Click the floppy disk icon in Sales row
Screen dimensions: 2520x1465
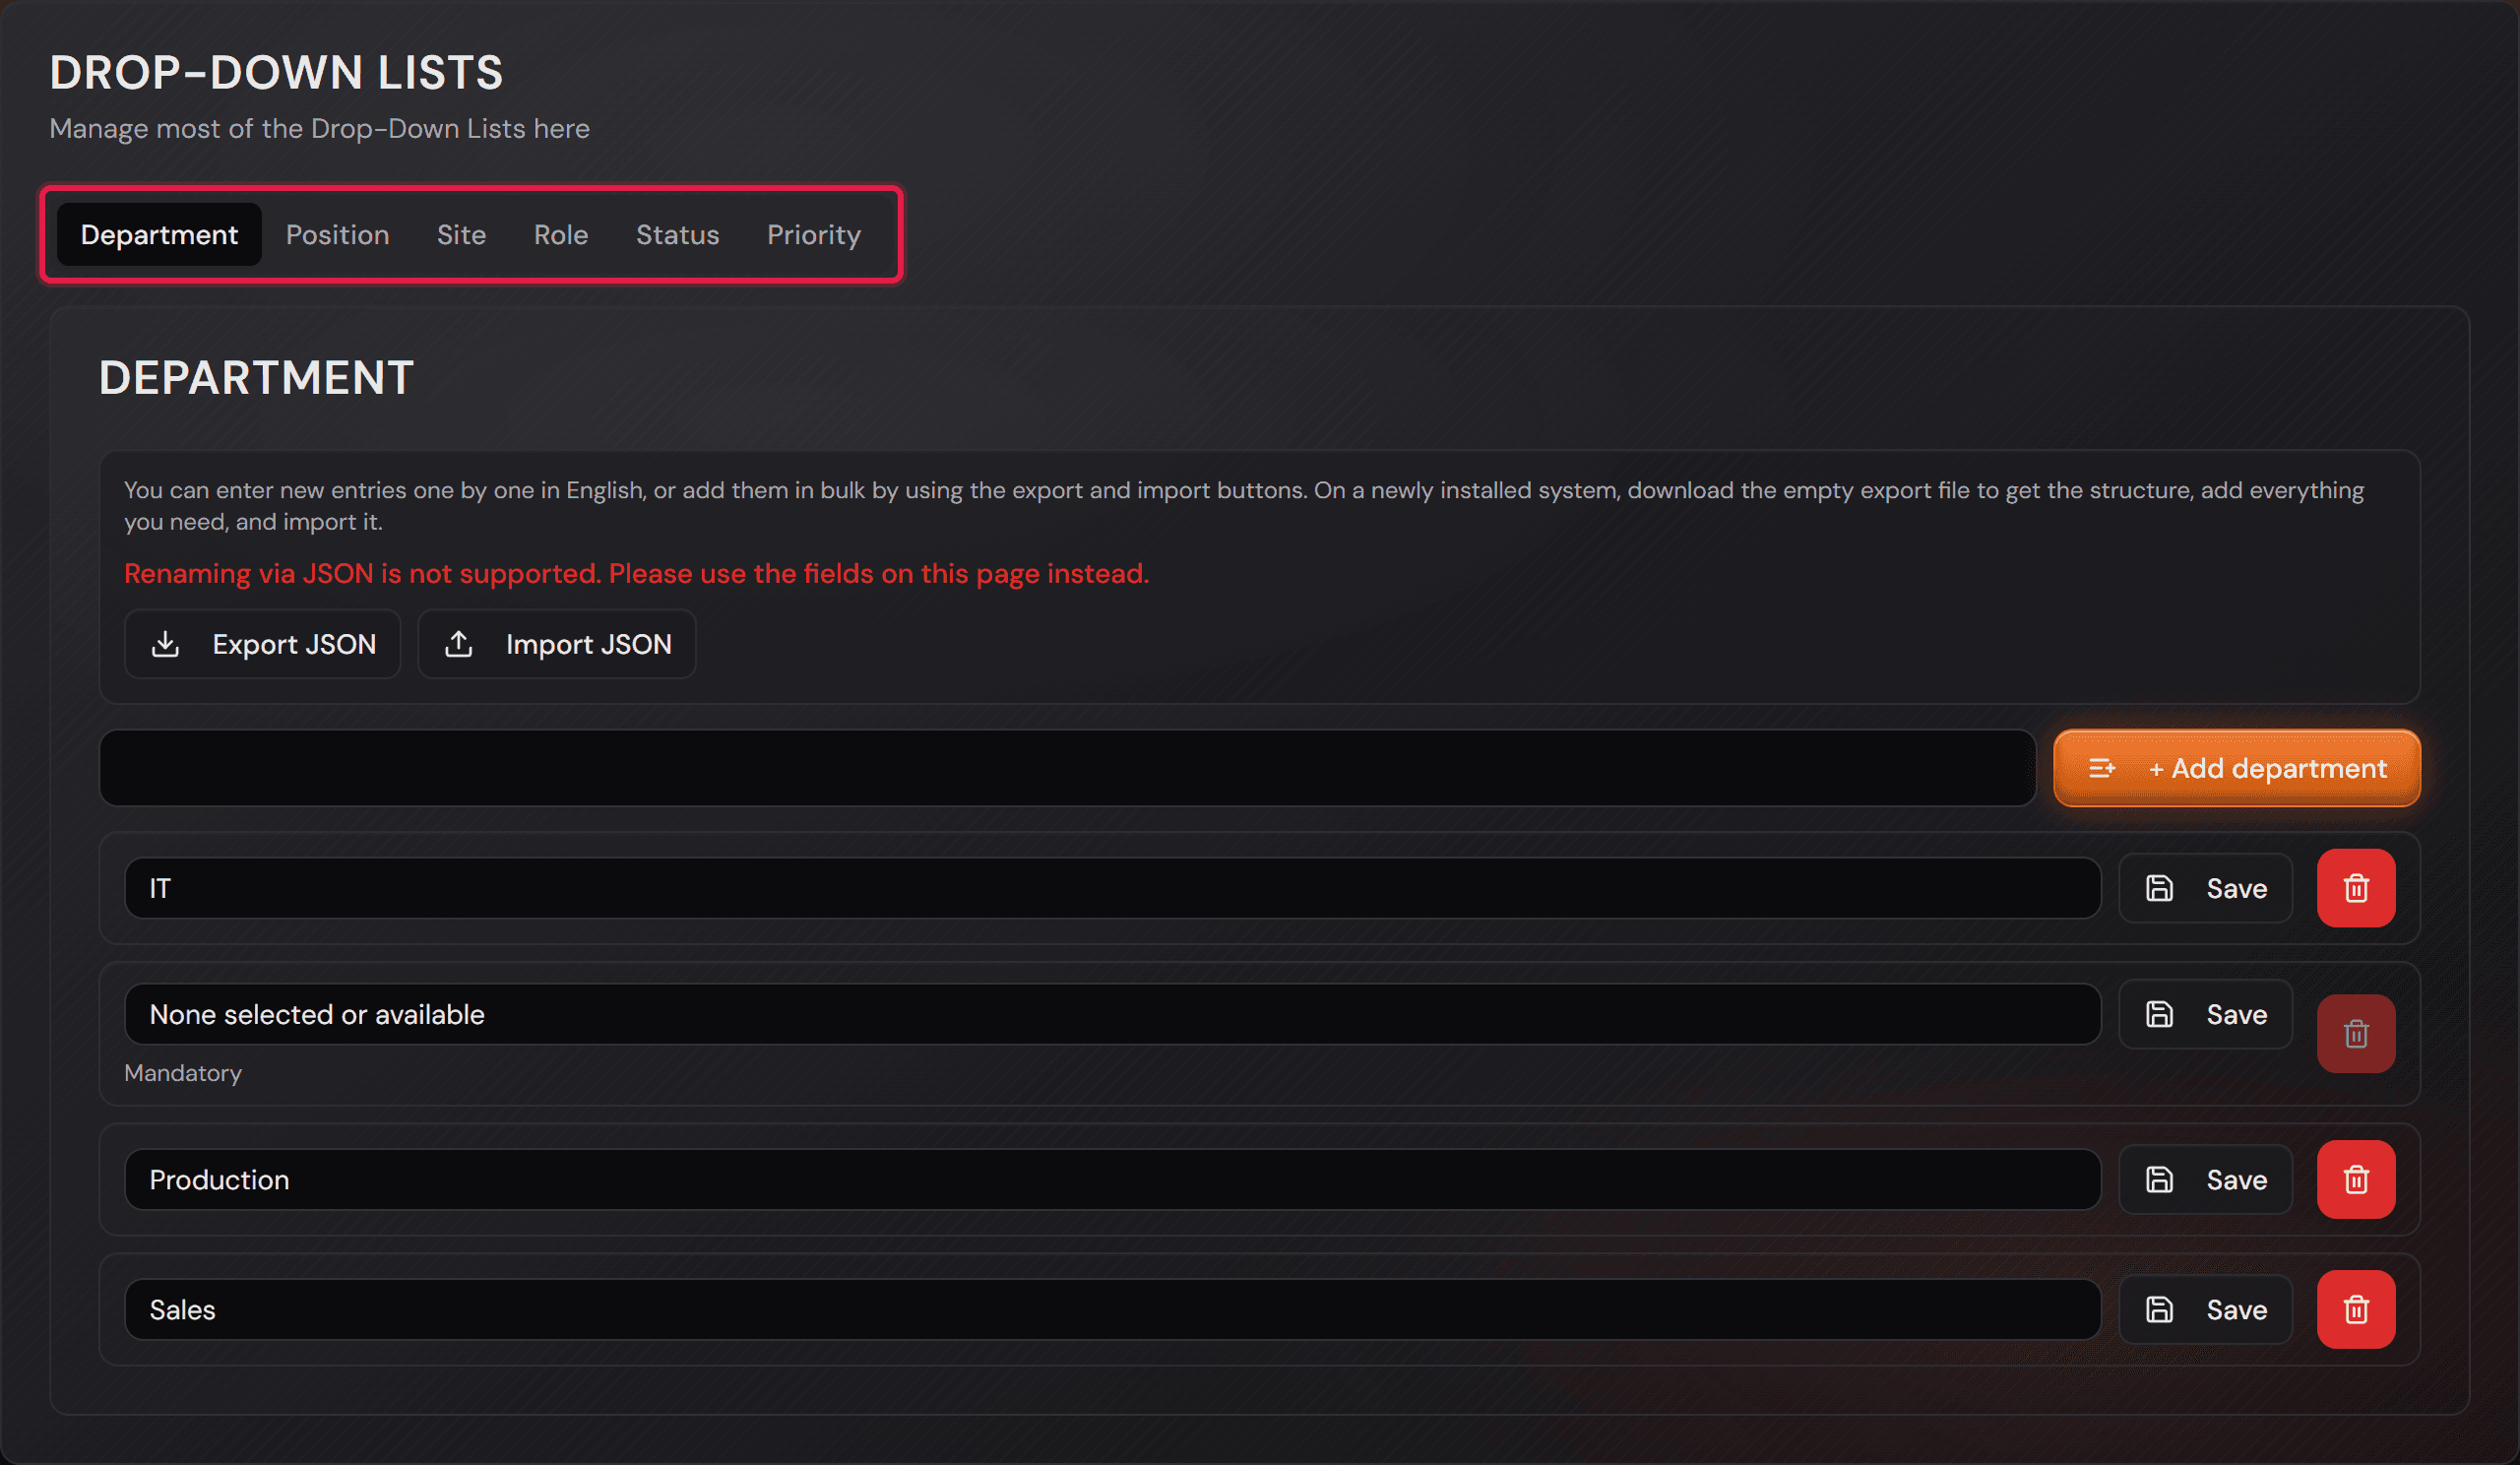(x=2159, y=1309)
